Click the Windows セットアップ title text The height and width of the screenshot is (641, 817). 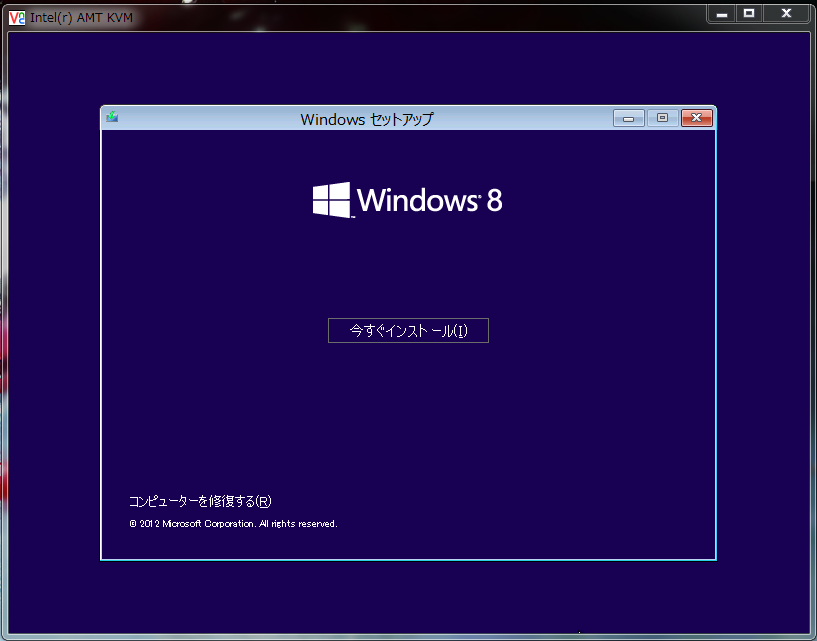367,119
